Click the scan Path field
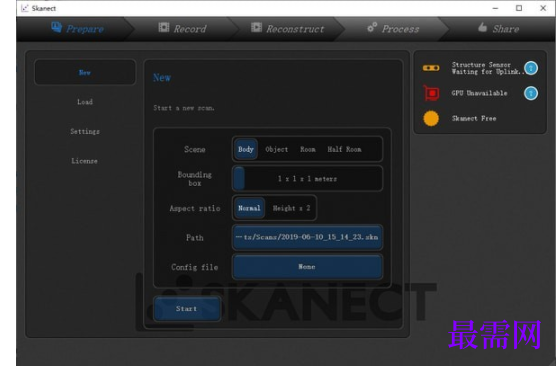The width and height of the screenshot is (560, 366). [x=308, y=237]
